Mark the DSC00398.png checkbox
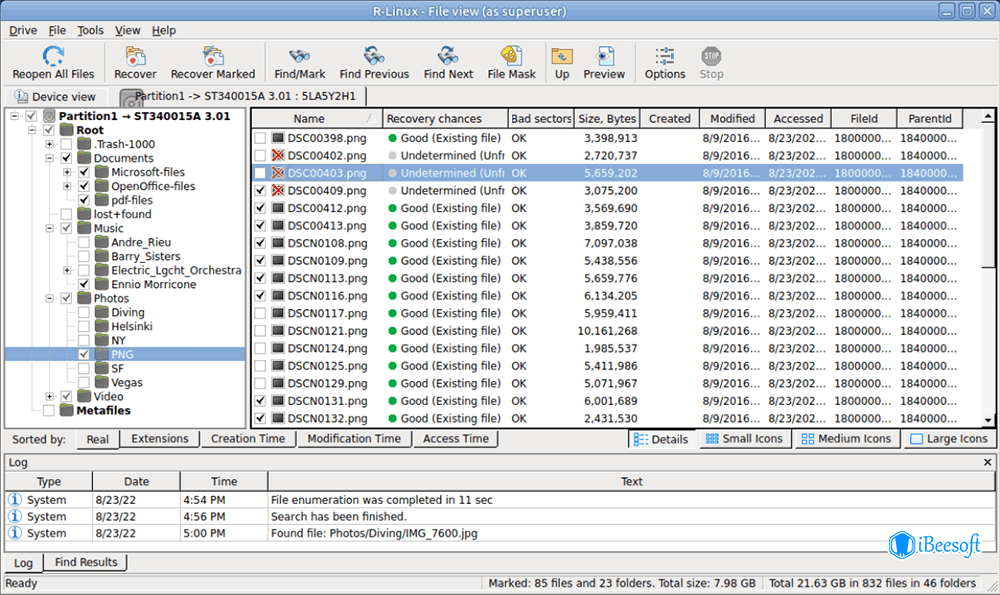This screenshot has height=595, width=1000. click(260, 138)
